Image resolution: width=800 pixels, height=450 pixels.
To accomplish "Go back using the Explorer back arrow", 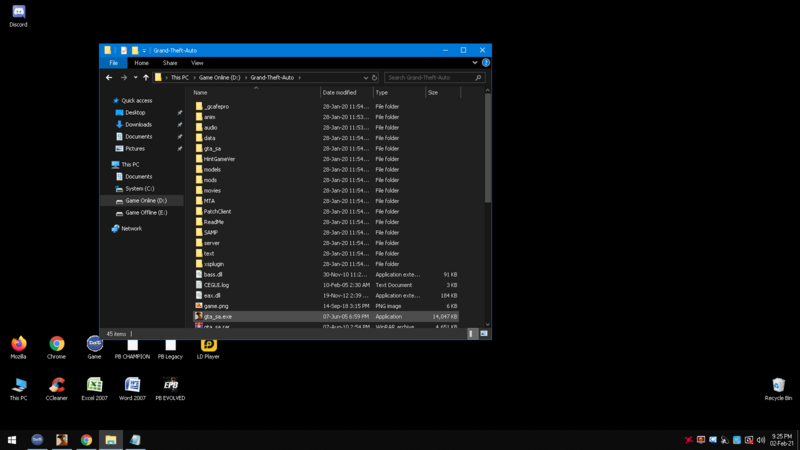I will (109, 78).
